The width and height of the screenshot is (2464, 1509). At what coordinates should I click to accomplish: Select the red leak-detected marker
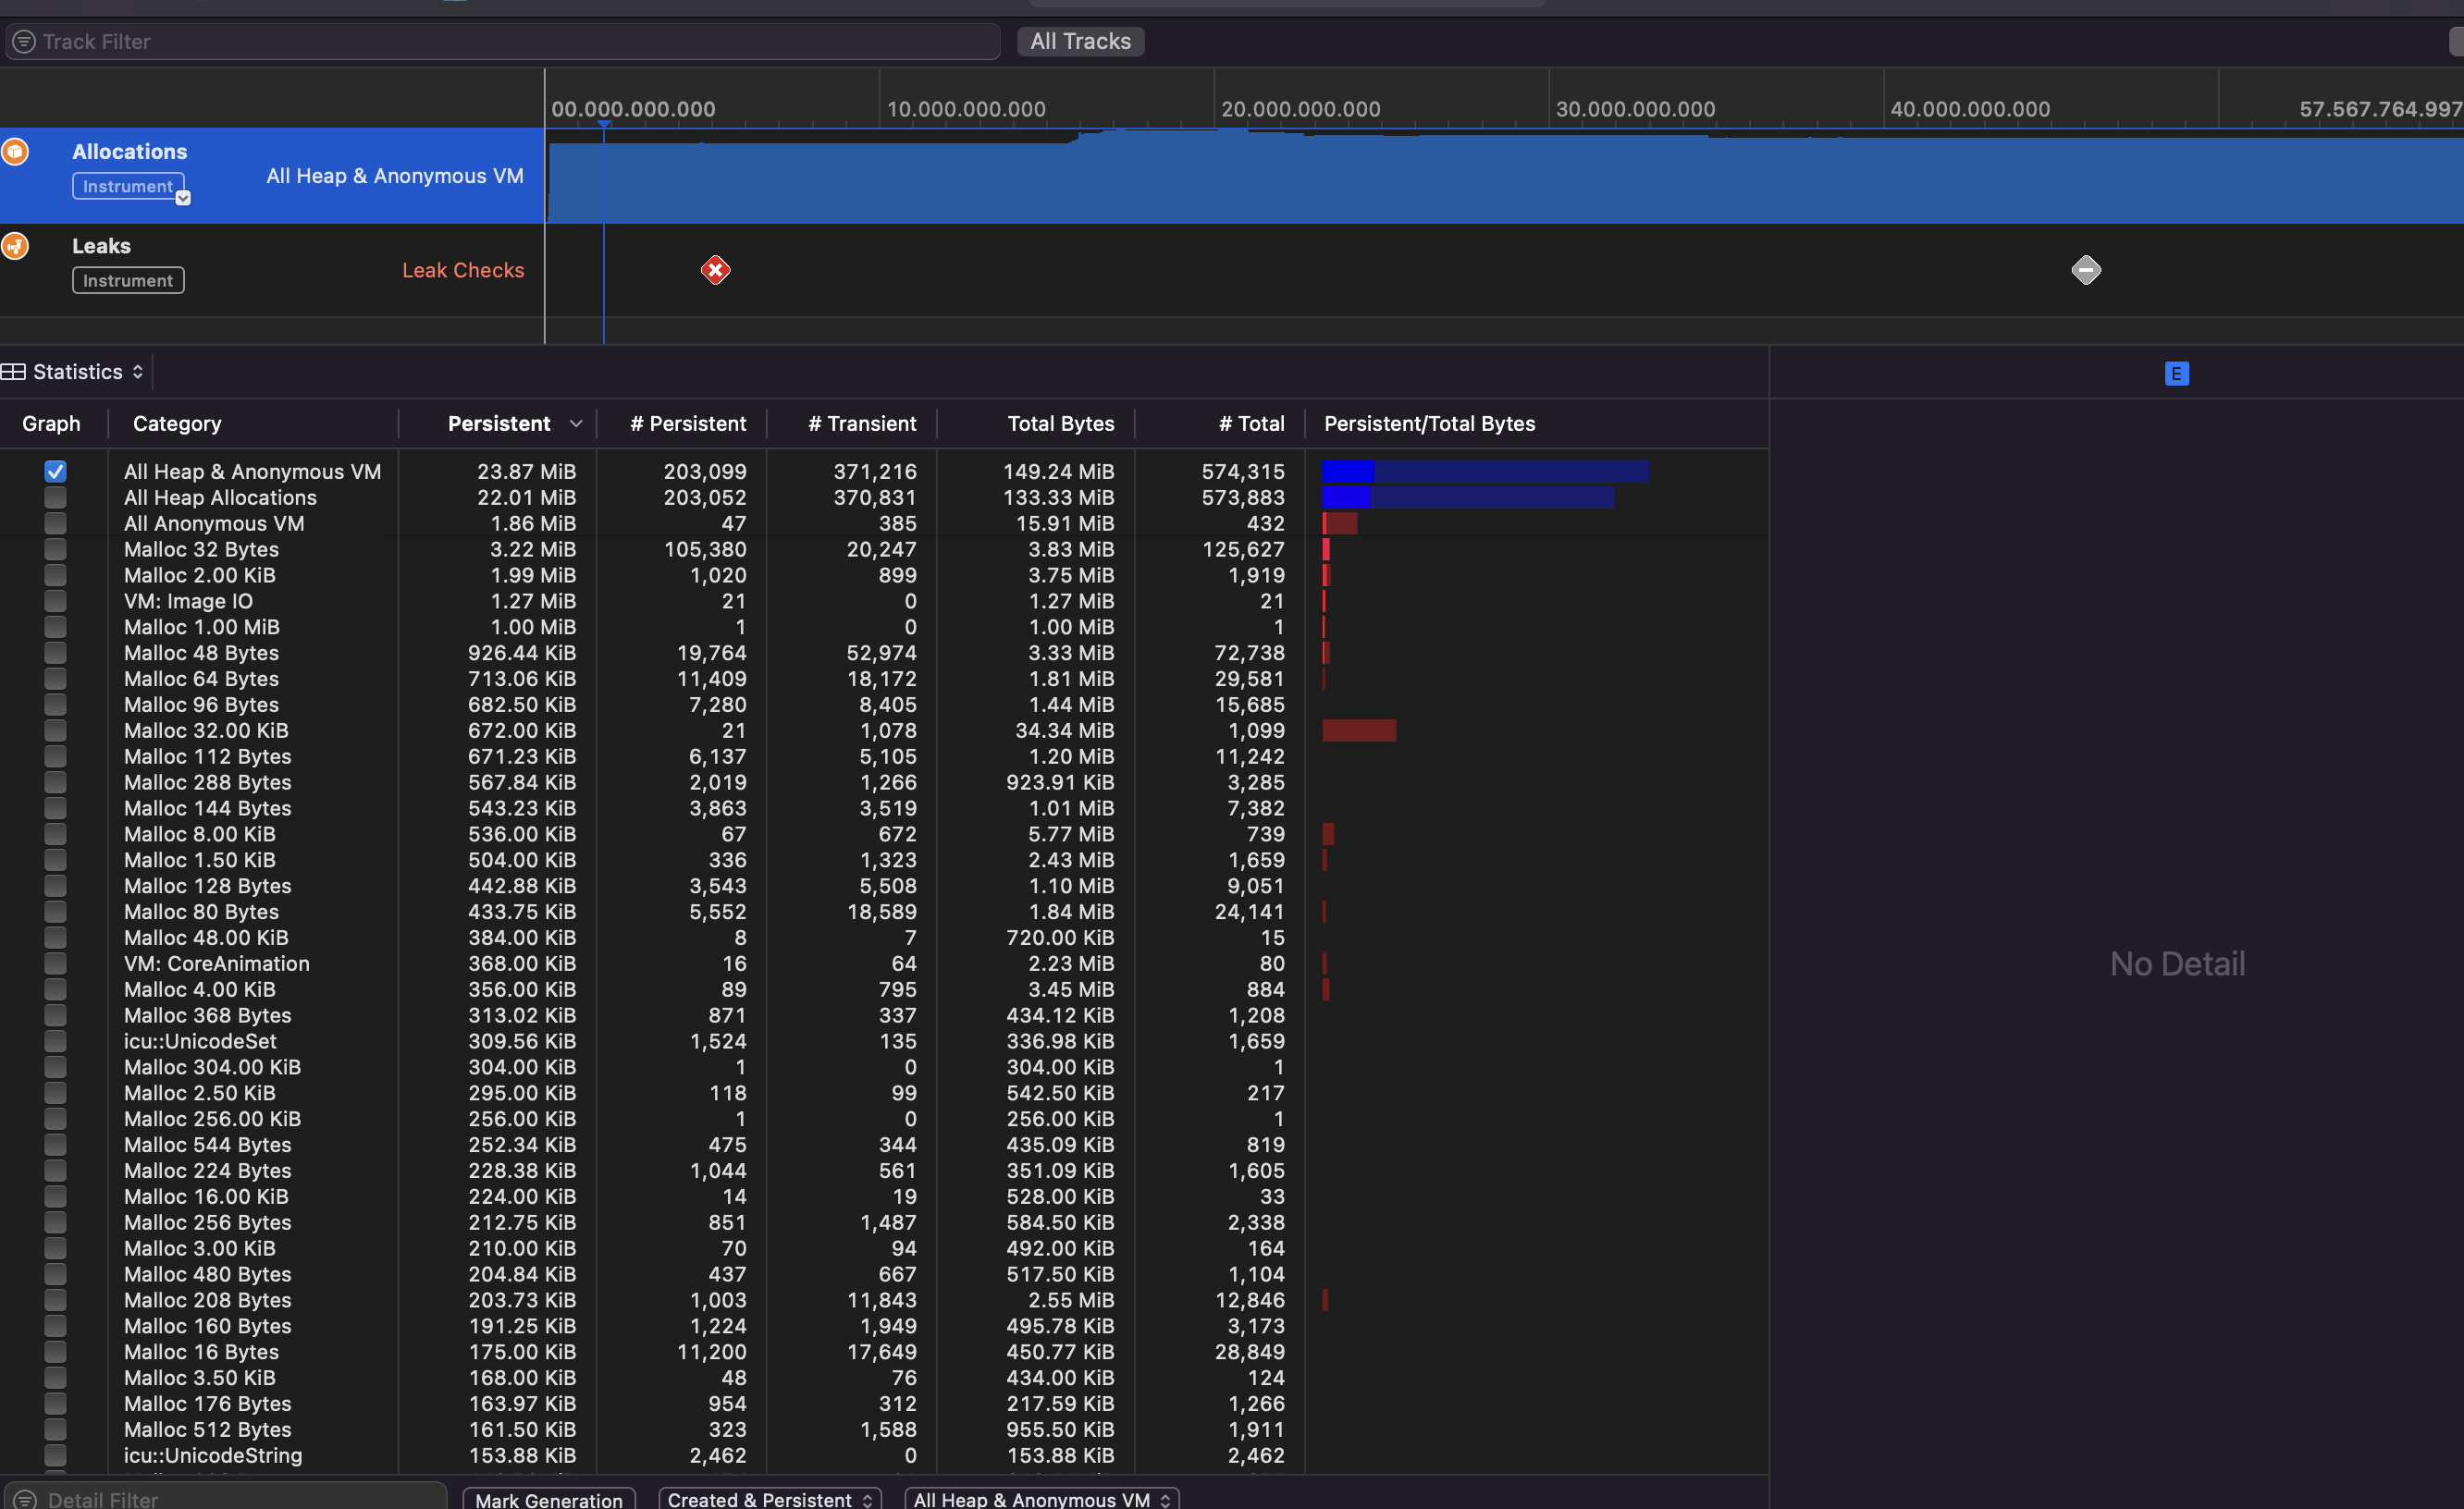(715, 270)
